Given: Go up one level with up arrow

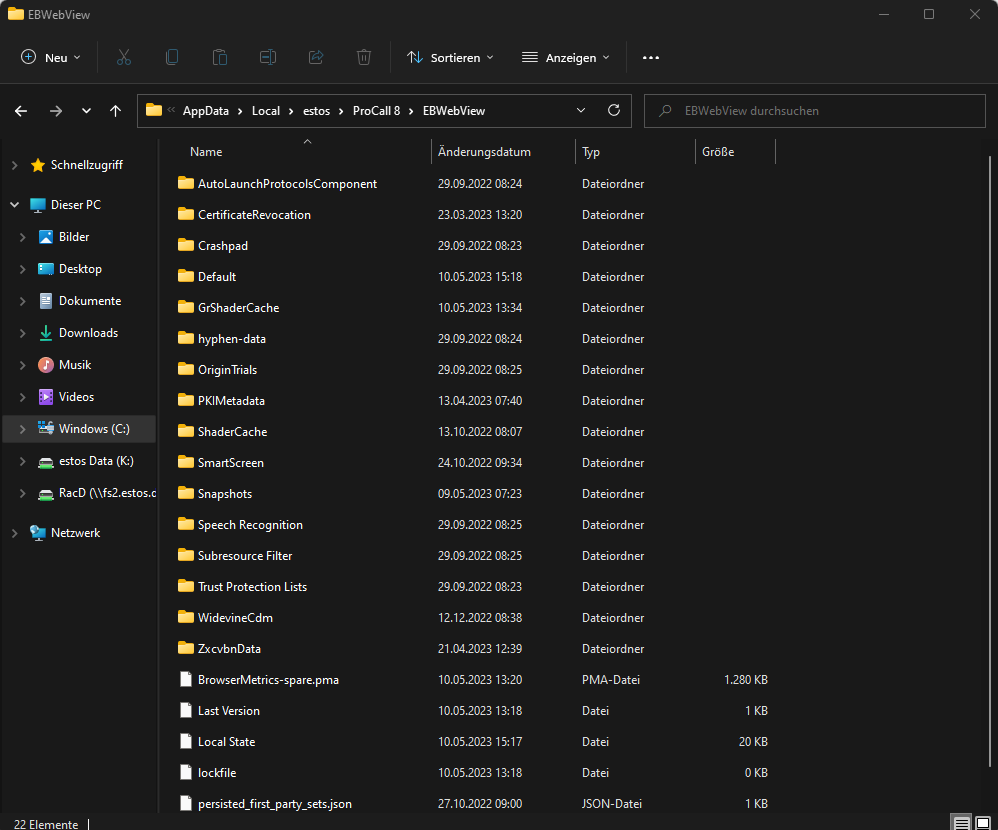Looking at the screenshot, I should pyautogui.click(x=116, y=111).
